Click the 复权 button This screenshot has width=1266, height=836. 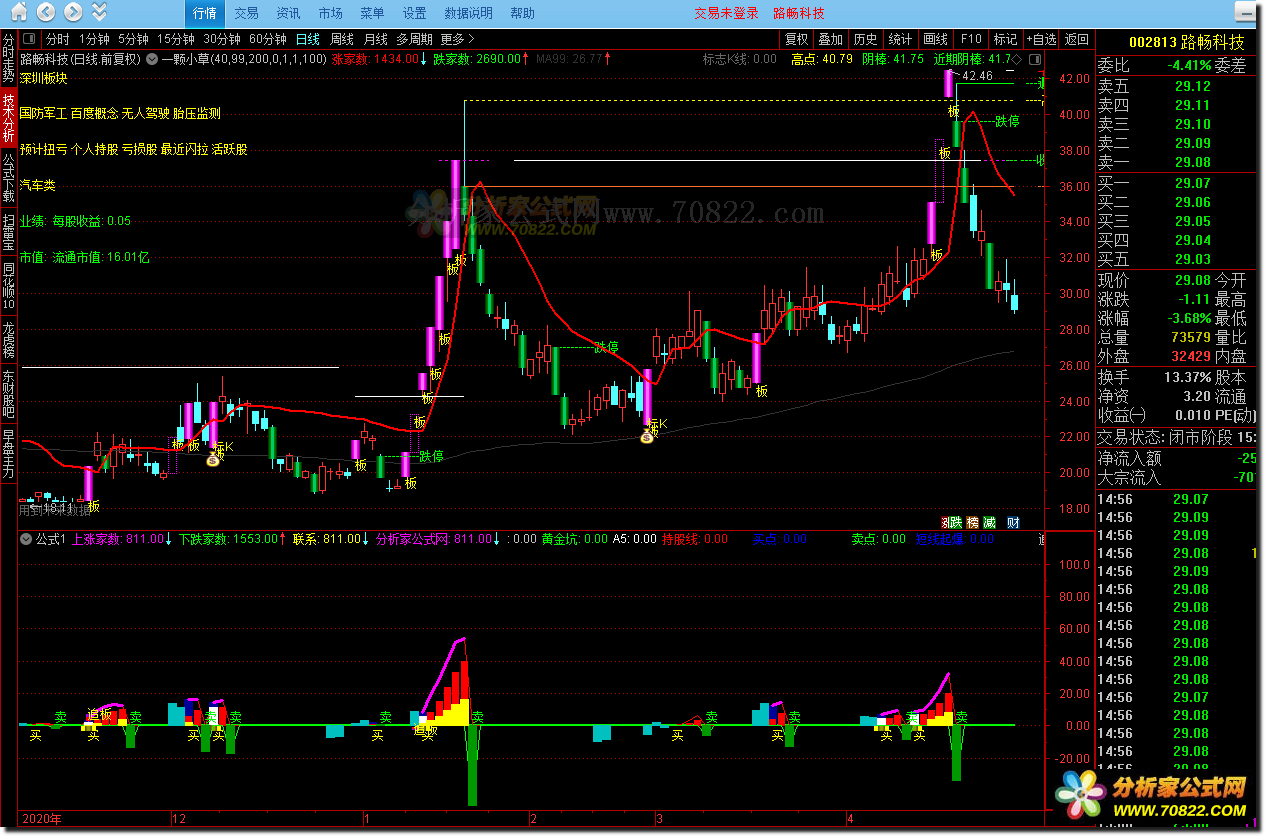796,39
